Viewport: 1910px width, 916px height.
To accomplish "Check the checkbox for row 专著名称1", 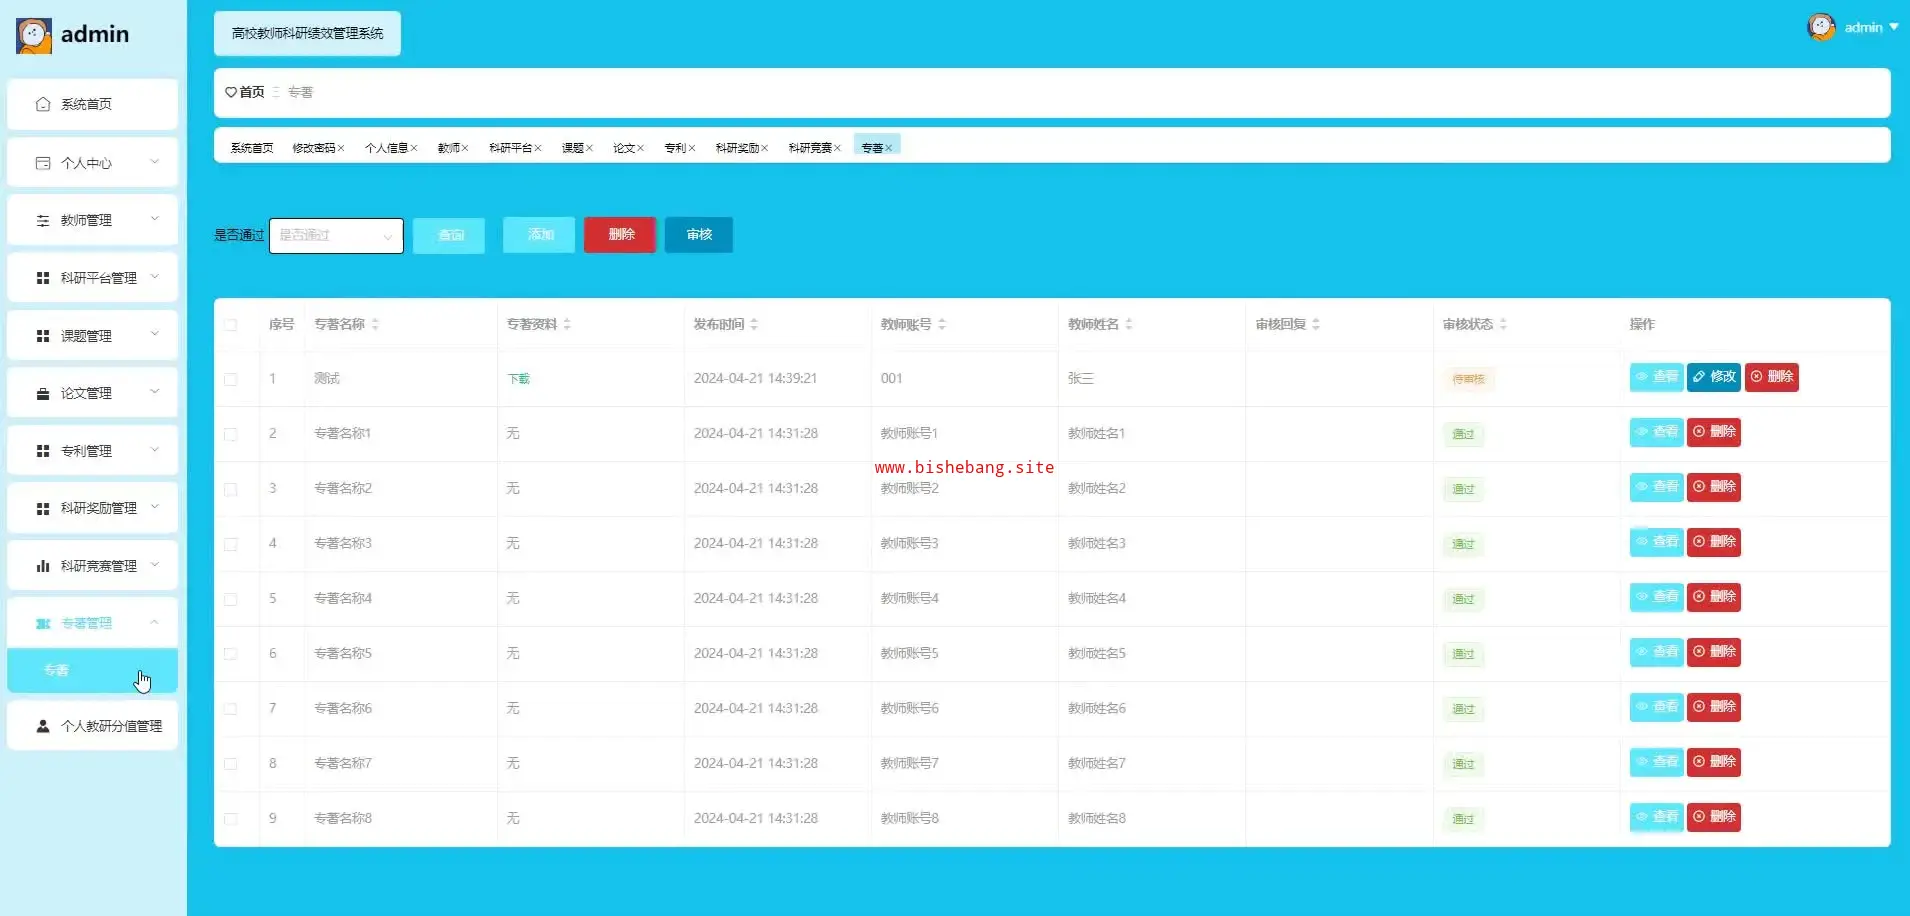I will [231, 435].
